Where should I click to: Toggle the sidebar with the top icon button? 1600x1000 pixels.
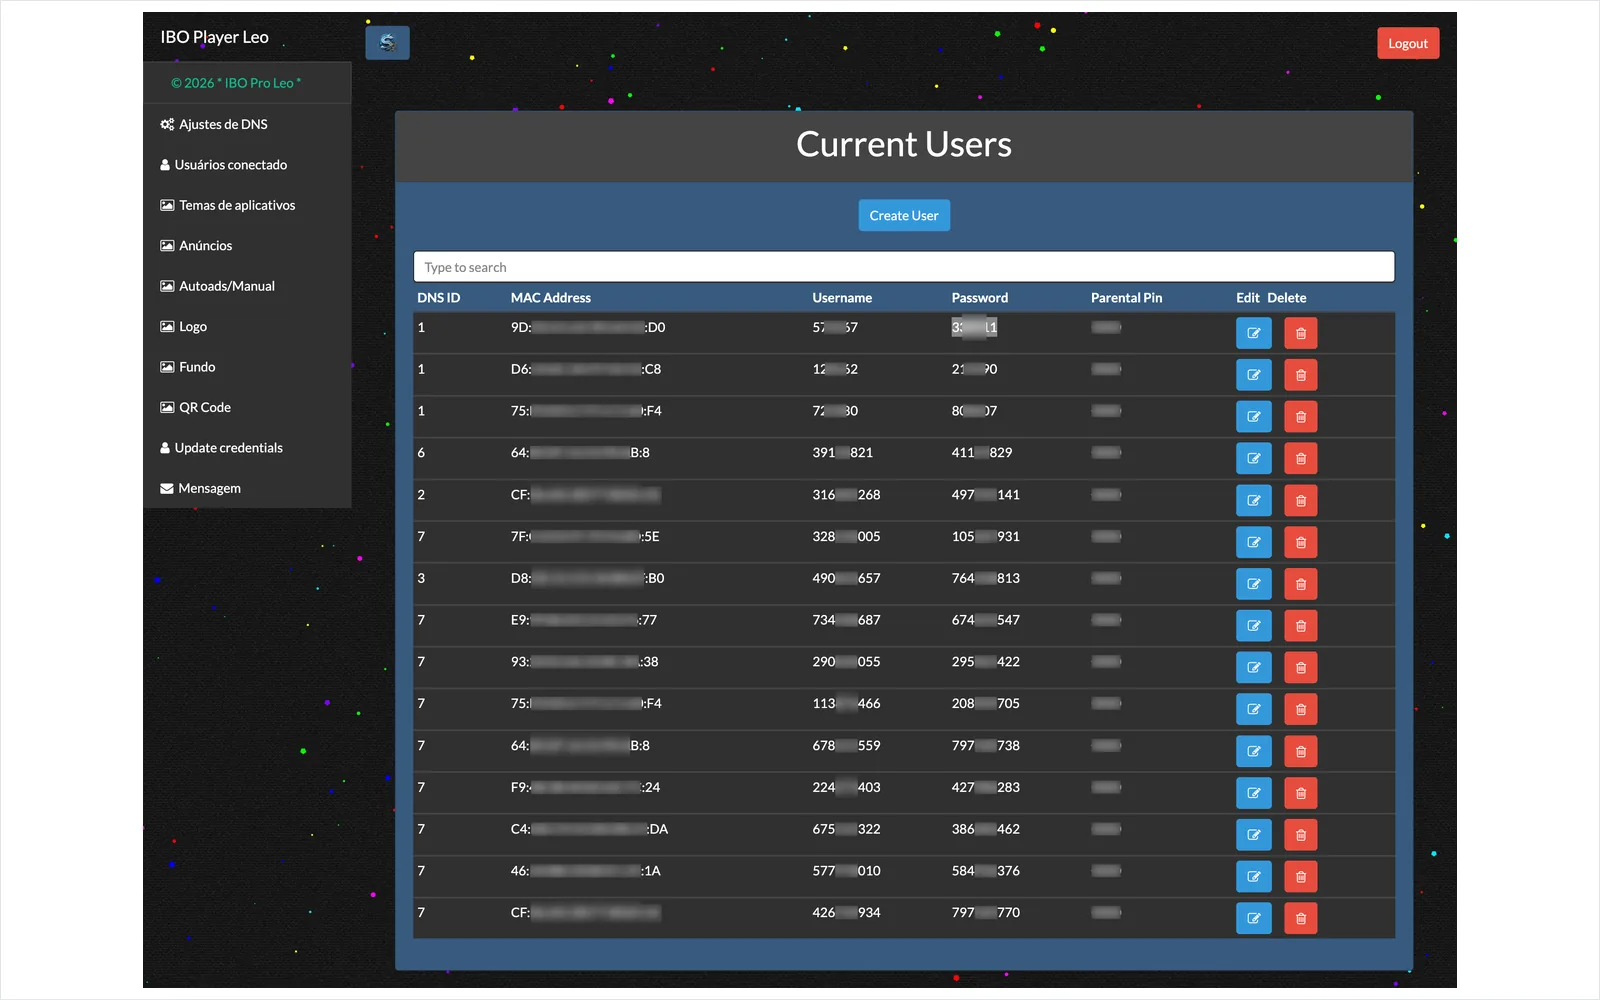point(387,43)
